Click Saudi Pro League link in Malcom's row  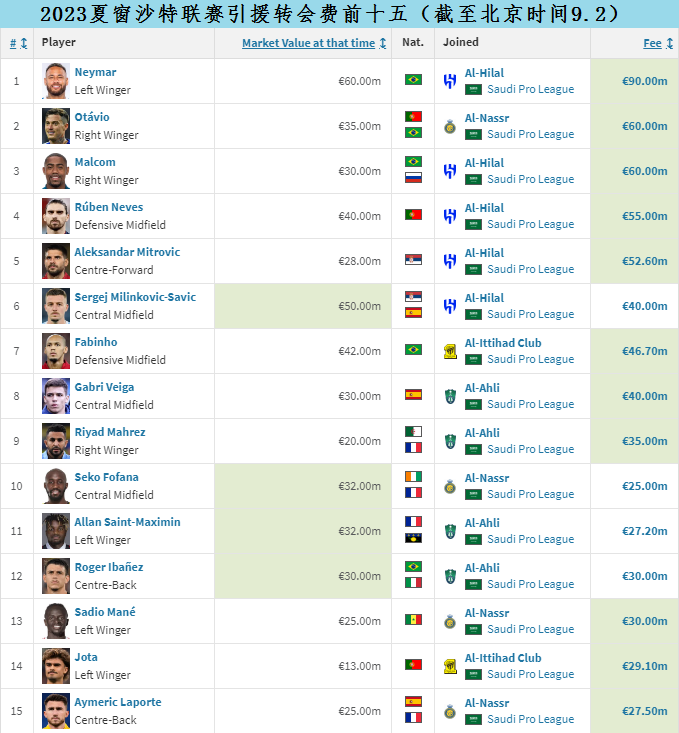click(530, 179)
